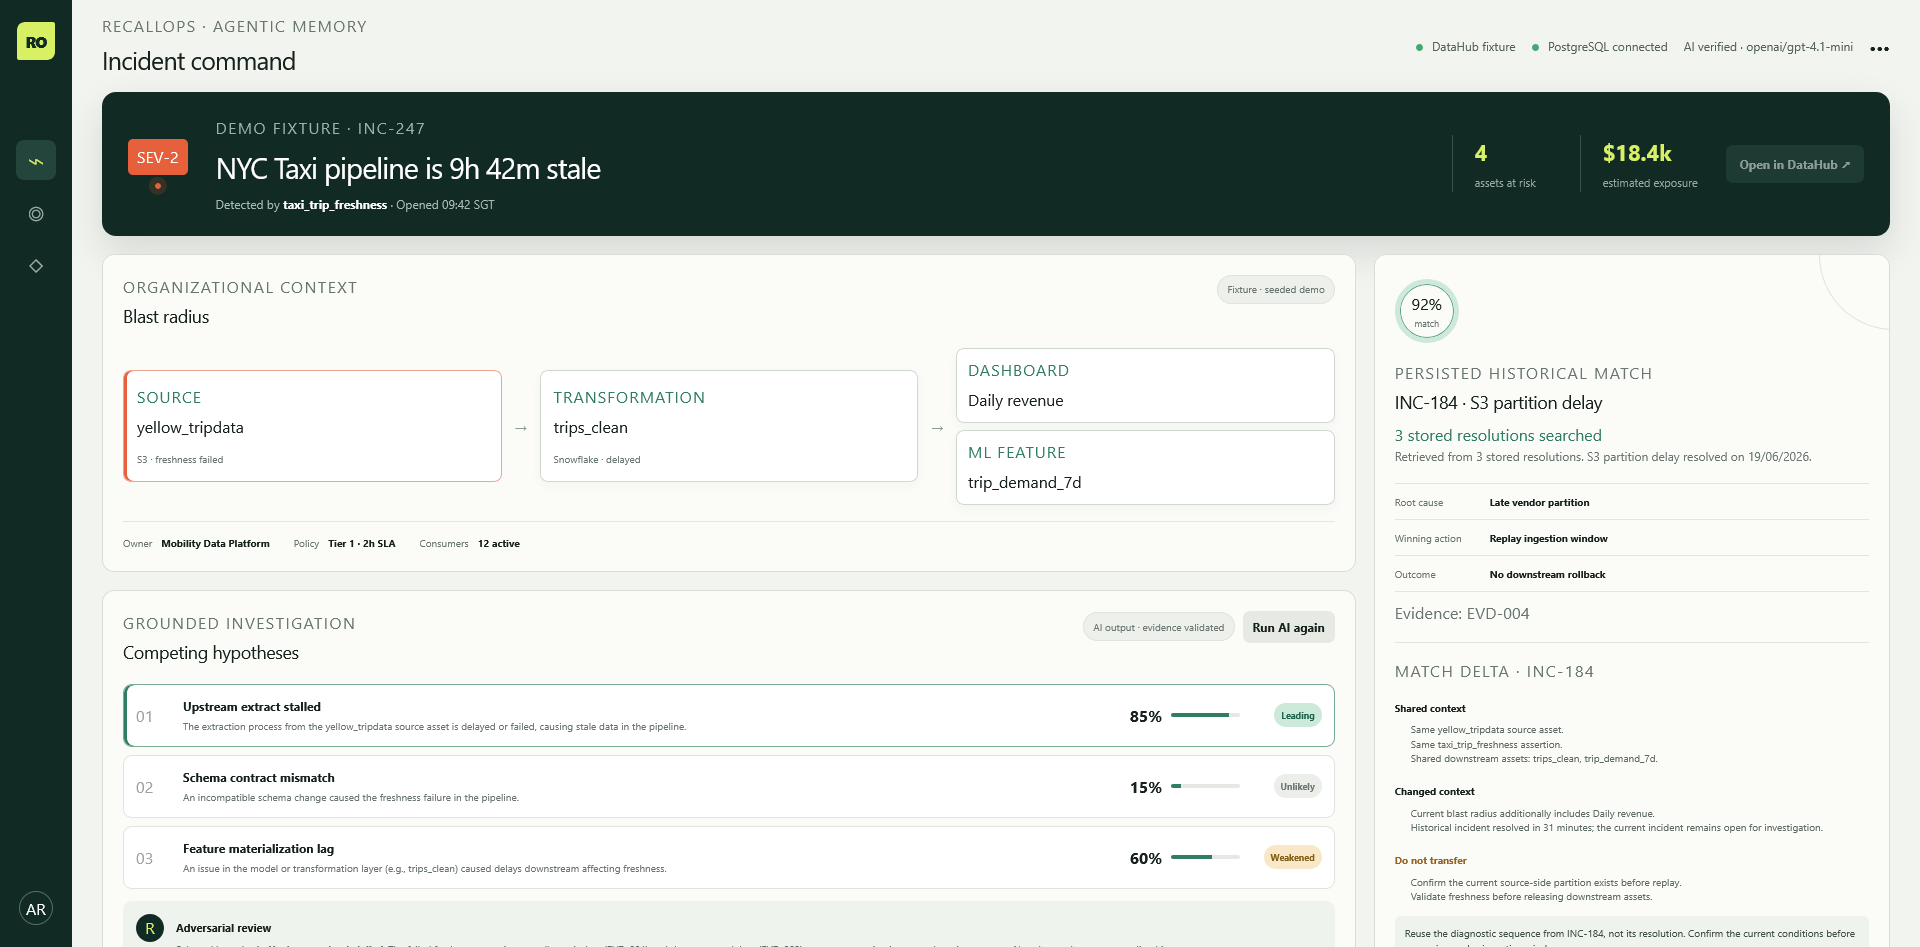Click the Replay ingestion window action
The image size is (1920, 947).
[x=1548, y=539]
